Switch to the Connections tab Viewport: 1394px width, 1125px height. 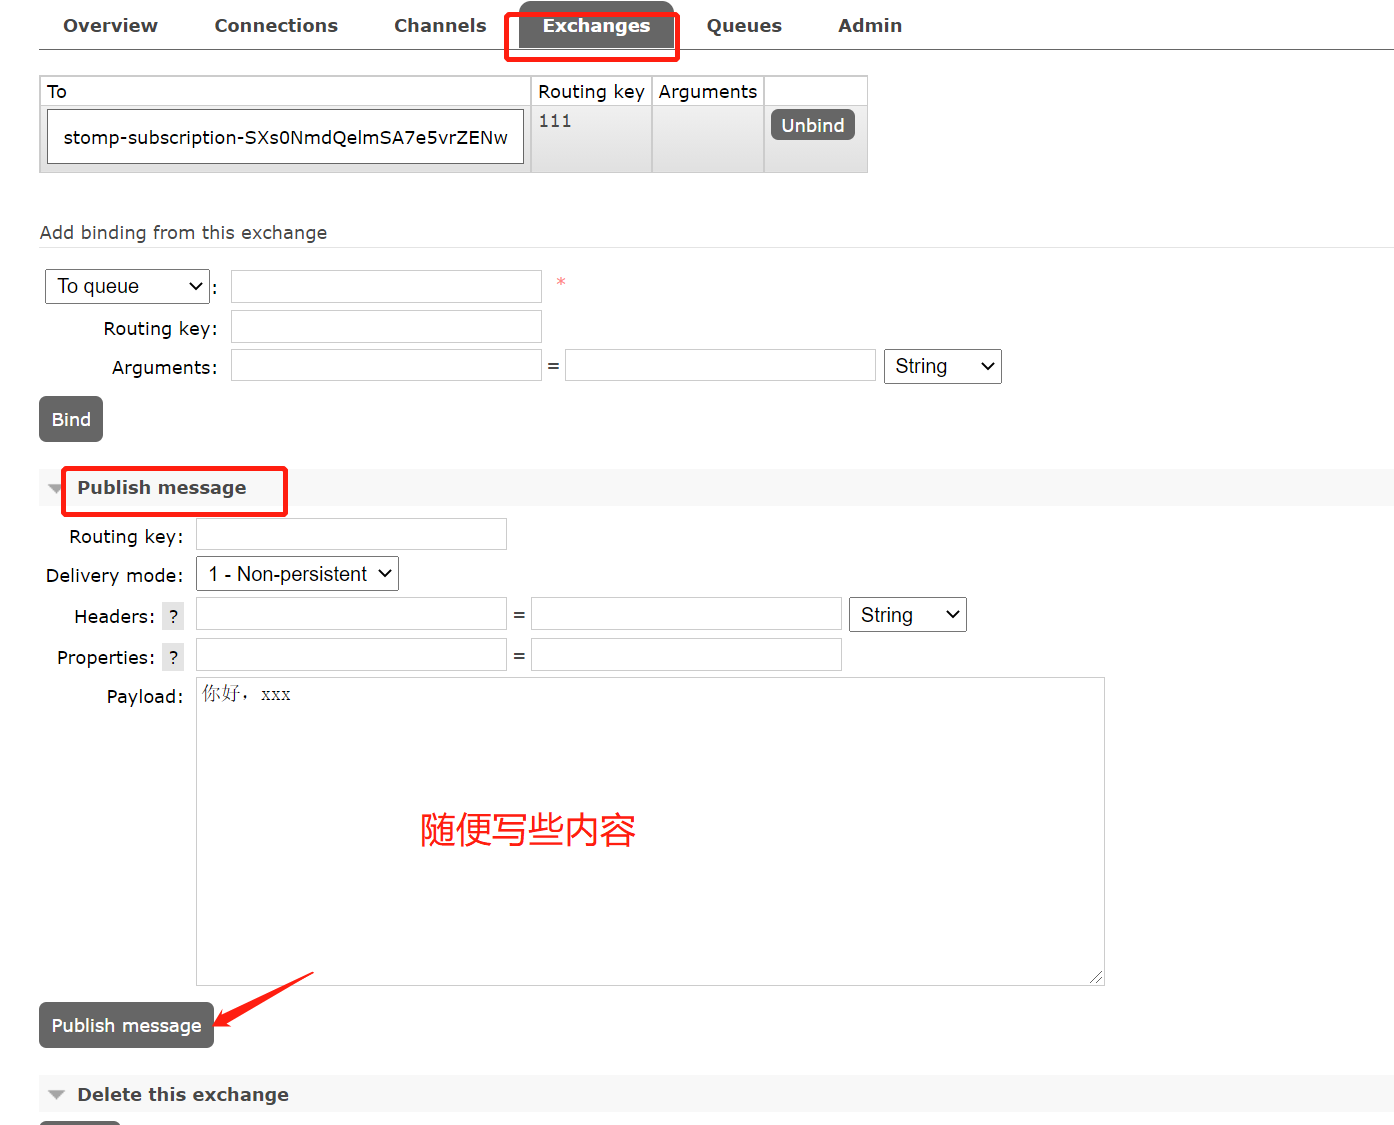coord(276,26)
